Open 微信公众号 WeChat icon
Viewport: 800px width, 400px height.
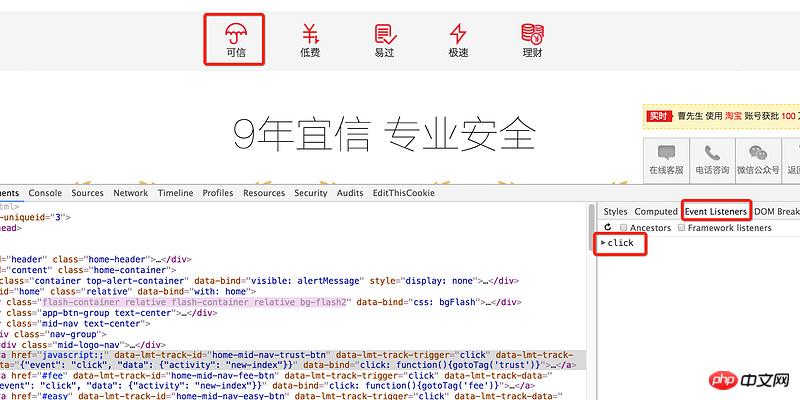pyautogui.click(x=758, y=153)
